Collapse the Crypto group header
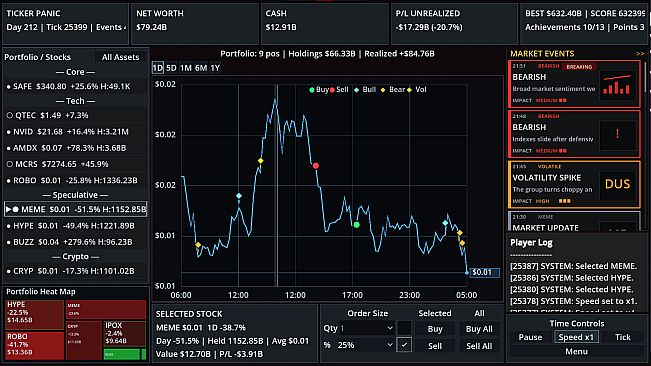This screenshot has height=366, width=651. coord(75,256)
